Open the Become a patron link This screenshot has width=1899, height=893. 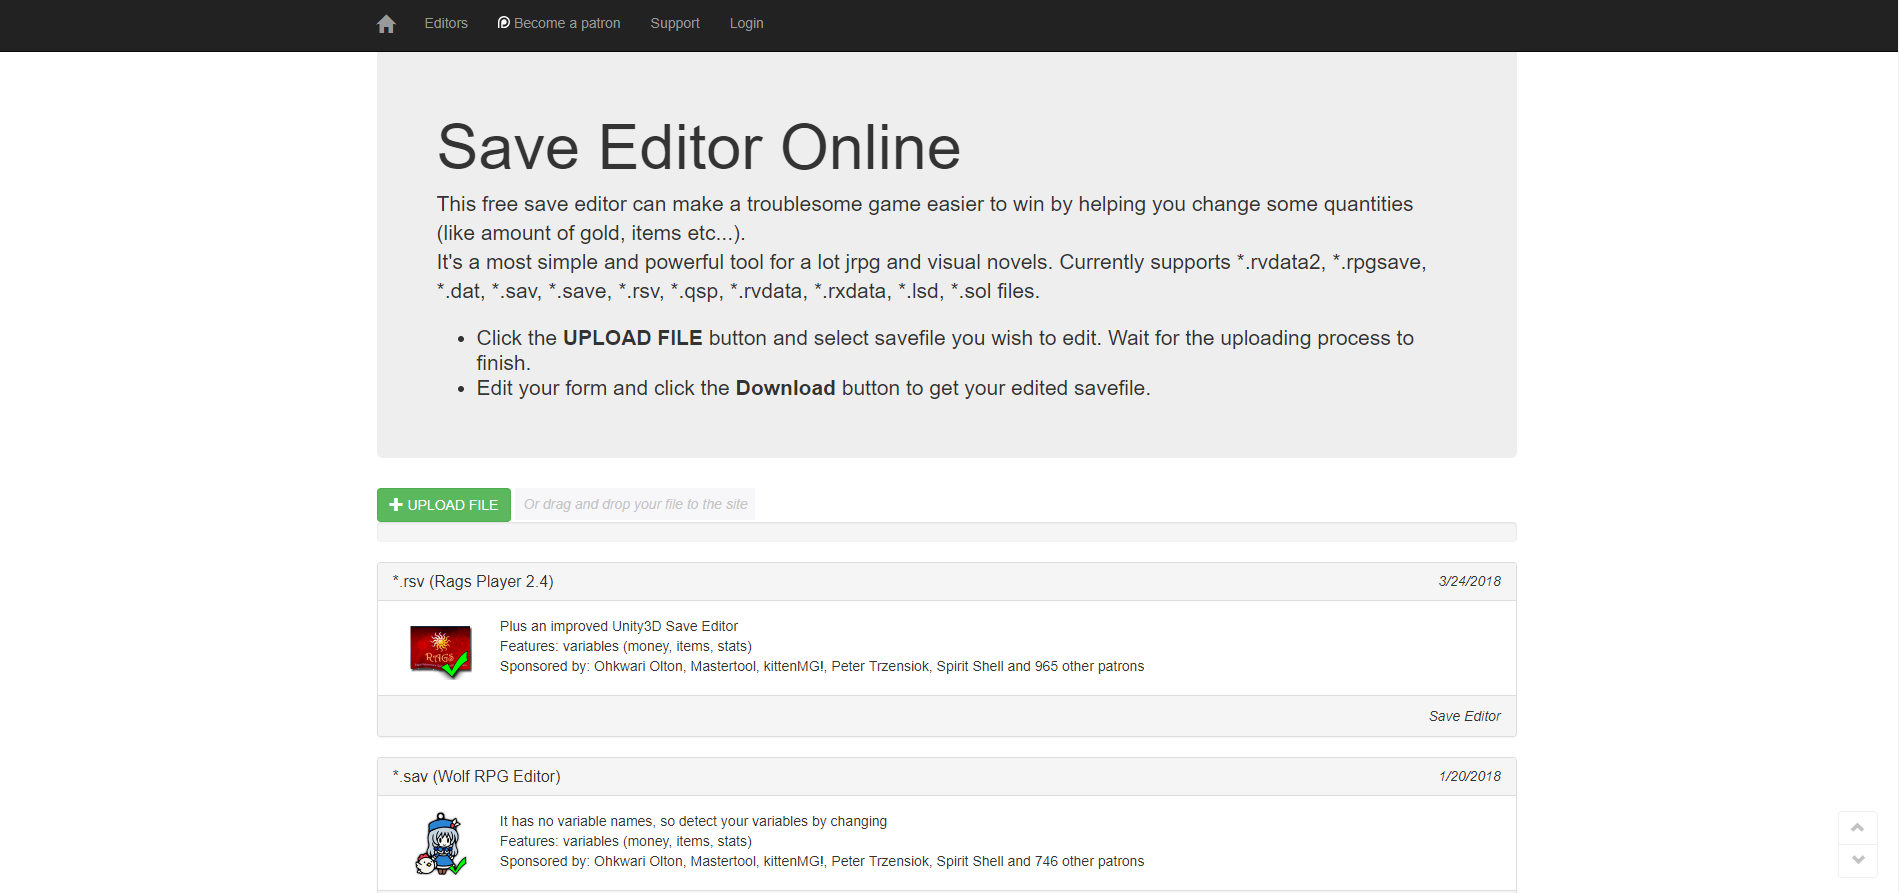(559, 23)
